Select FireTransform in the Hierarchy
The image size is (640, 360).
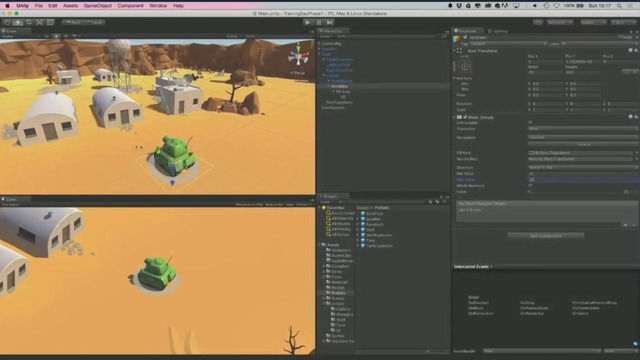coord(339,102)
